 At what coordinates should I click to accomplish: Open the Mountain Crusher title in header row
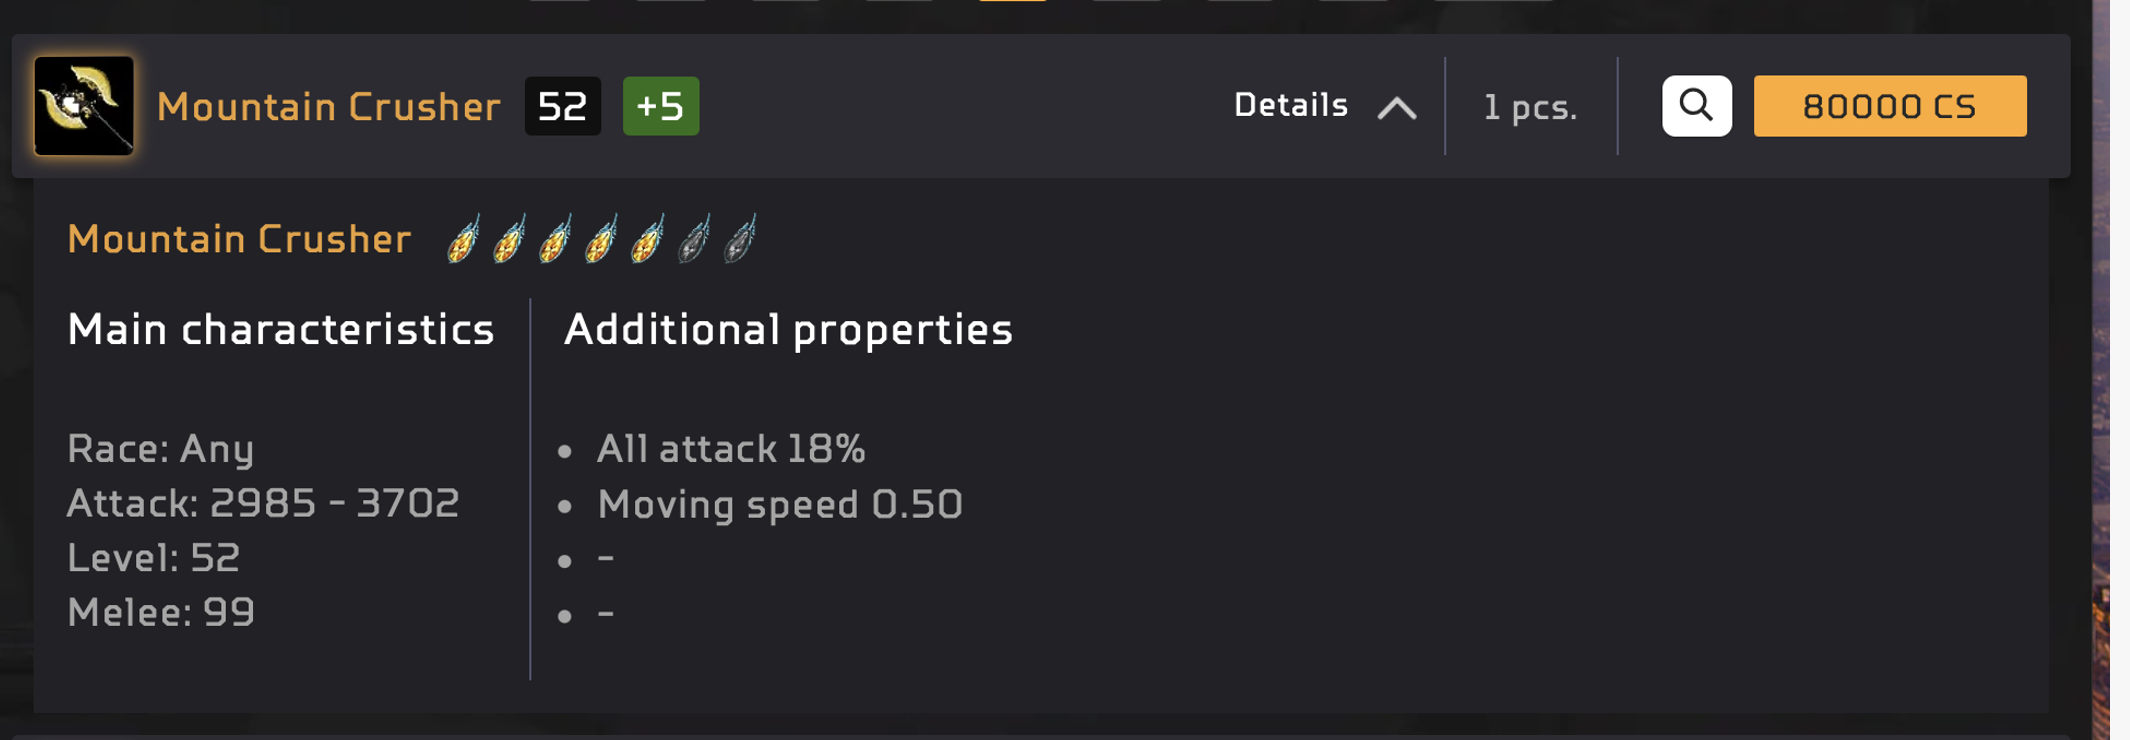pos(328,107)
